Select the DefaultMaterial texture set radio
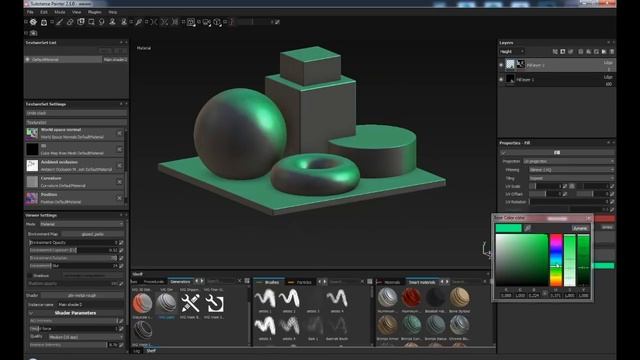 28,60
